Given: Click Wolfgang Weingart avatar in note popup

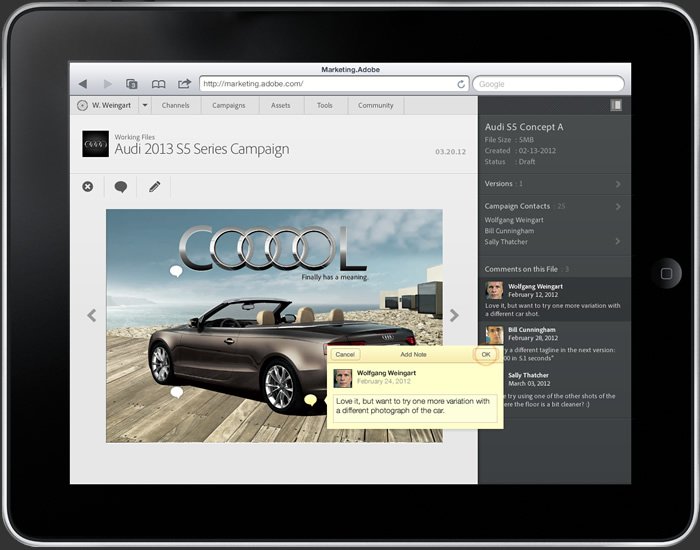Looking at the screenshot, I should click(343, 378).
